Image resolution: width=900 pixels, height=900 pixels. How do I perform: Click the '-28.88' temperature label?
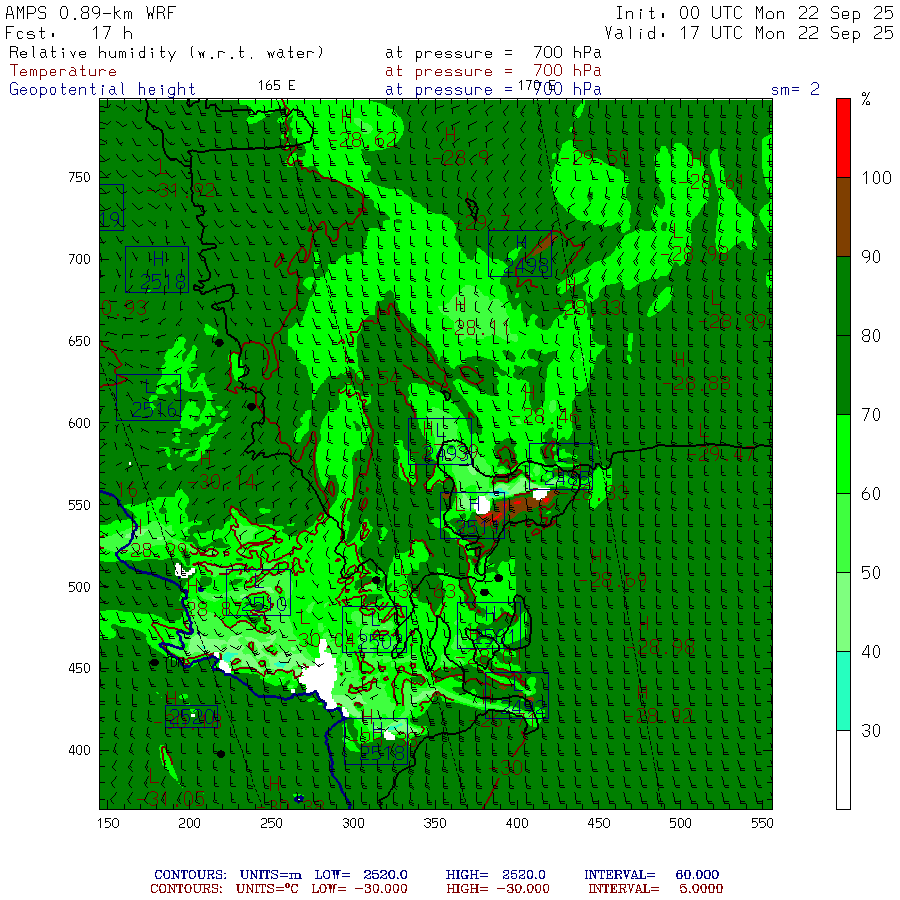697,383
